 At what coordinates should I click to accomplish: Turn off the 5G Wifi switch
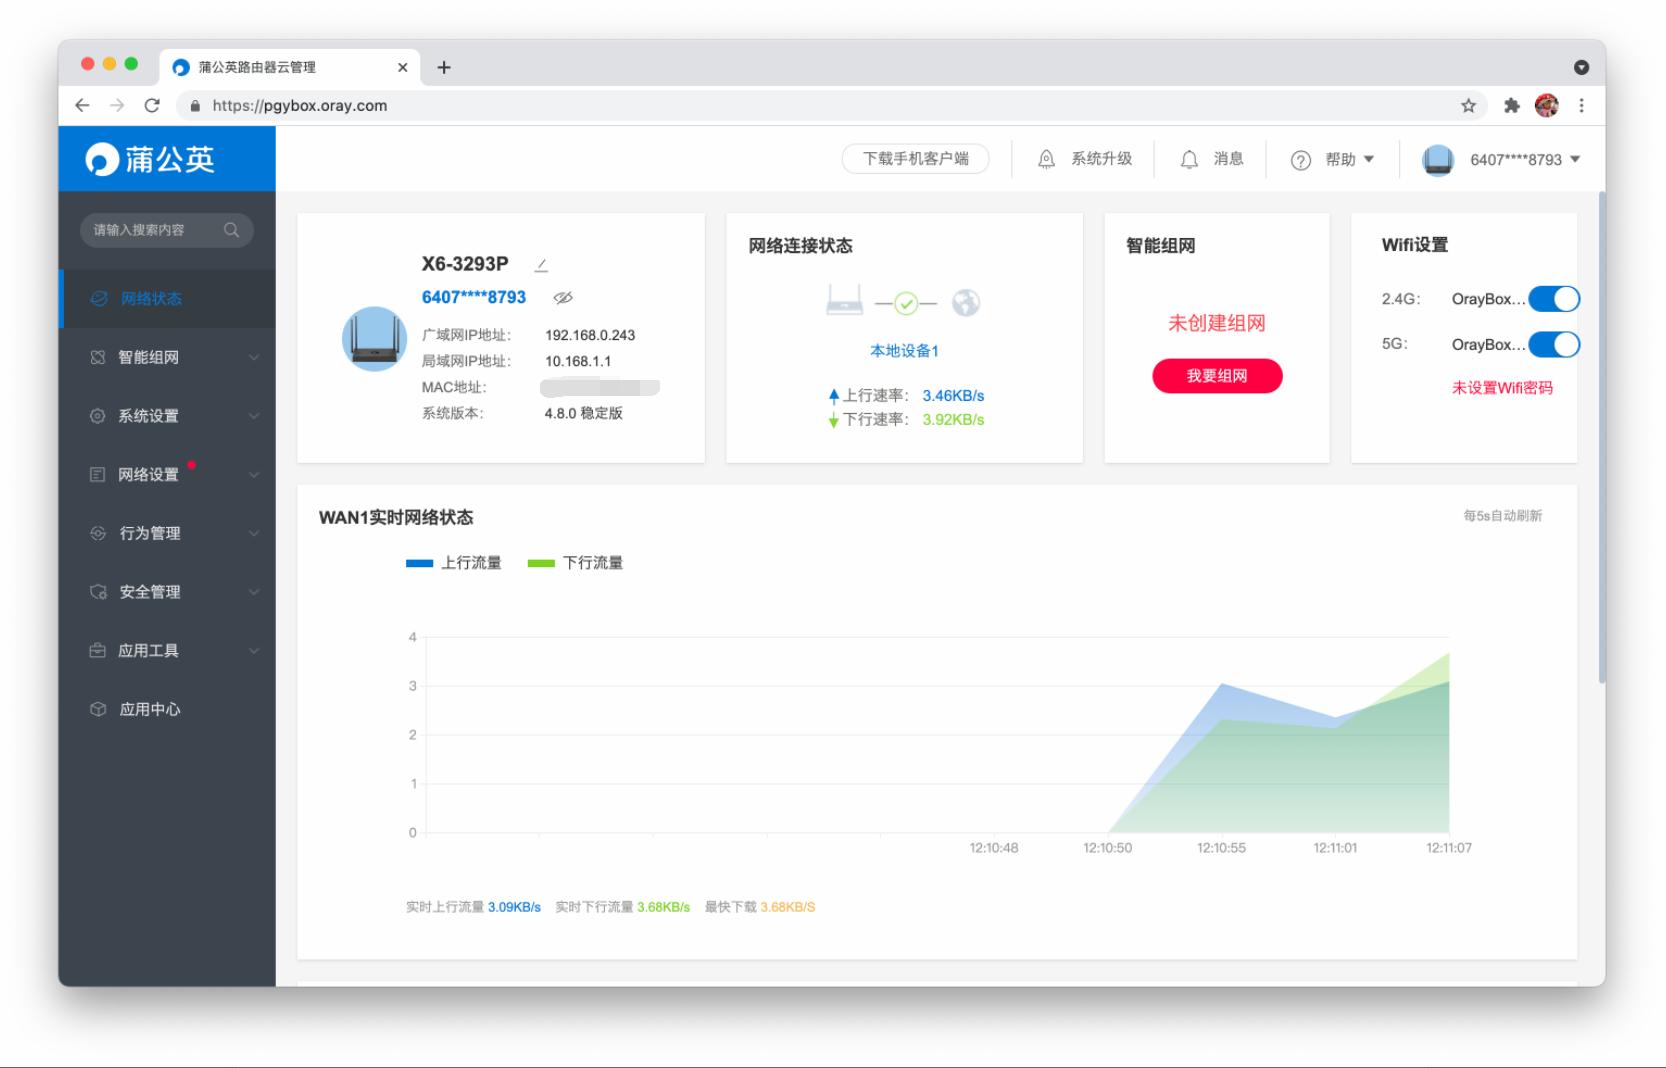1554,344
